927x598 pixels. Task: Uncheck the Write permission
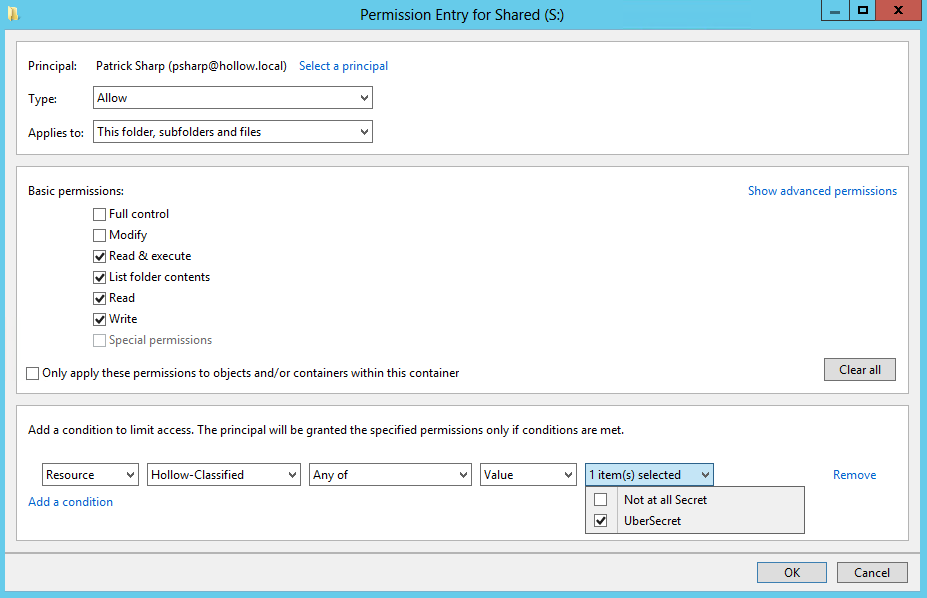[x=99, y=319]
